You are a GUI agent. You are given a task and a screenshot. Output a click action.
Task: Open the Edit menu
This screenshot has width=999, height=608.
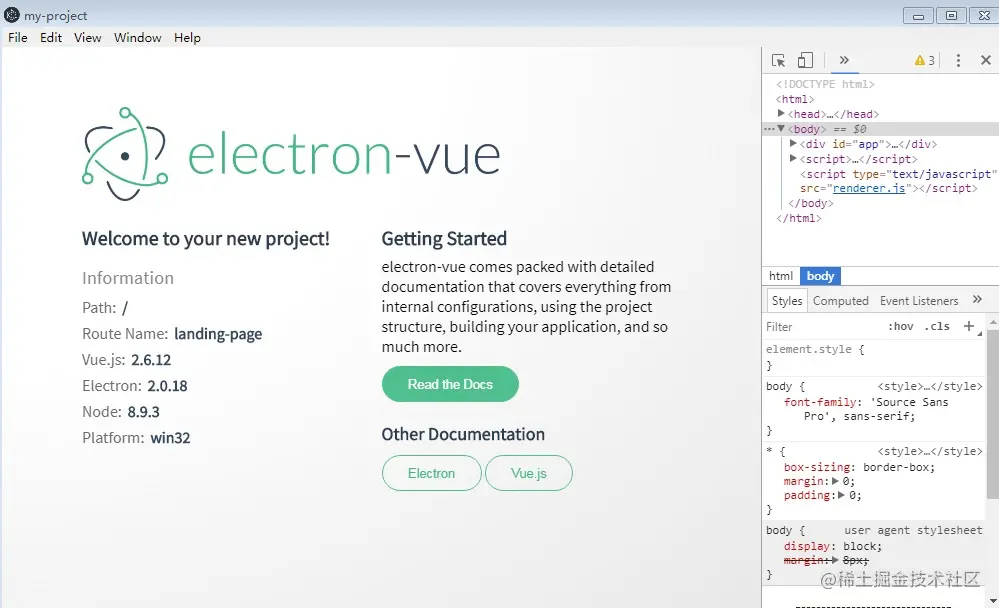coord(51,38)
